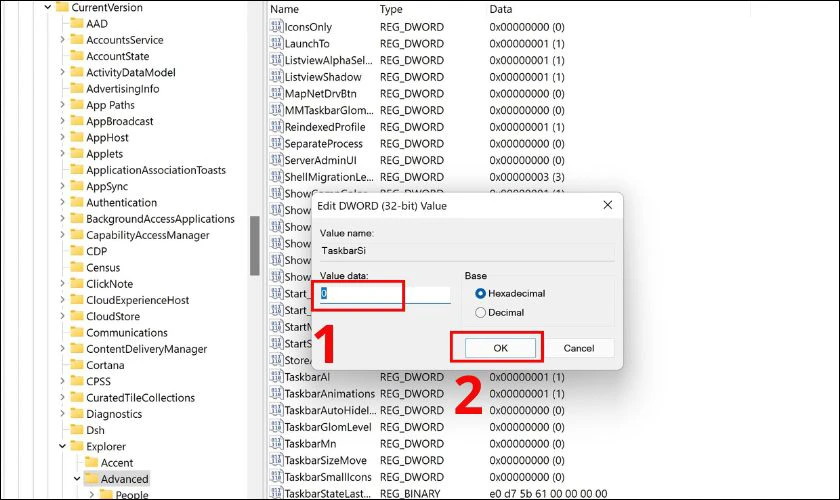Click the AccountState folder icon

(77, 56)
